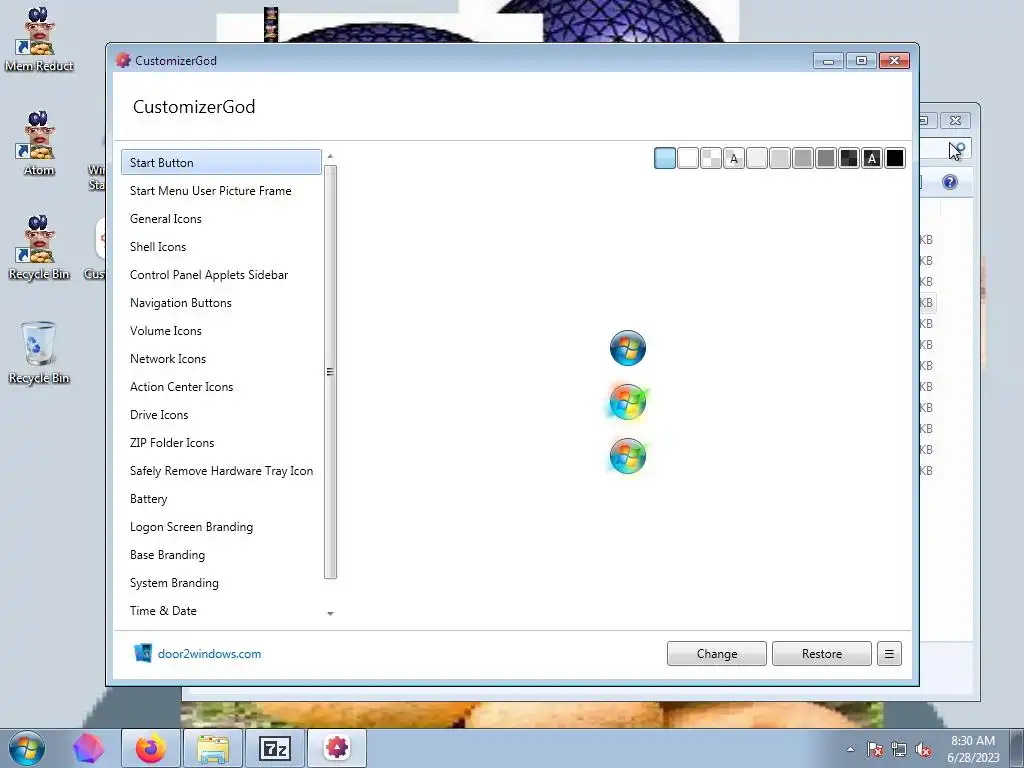
Task: Open 7-Zip from the taskbar
Action: point(275,748)
